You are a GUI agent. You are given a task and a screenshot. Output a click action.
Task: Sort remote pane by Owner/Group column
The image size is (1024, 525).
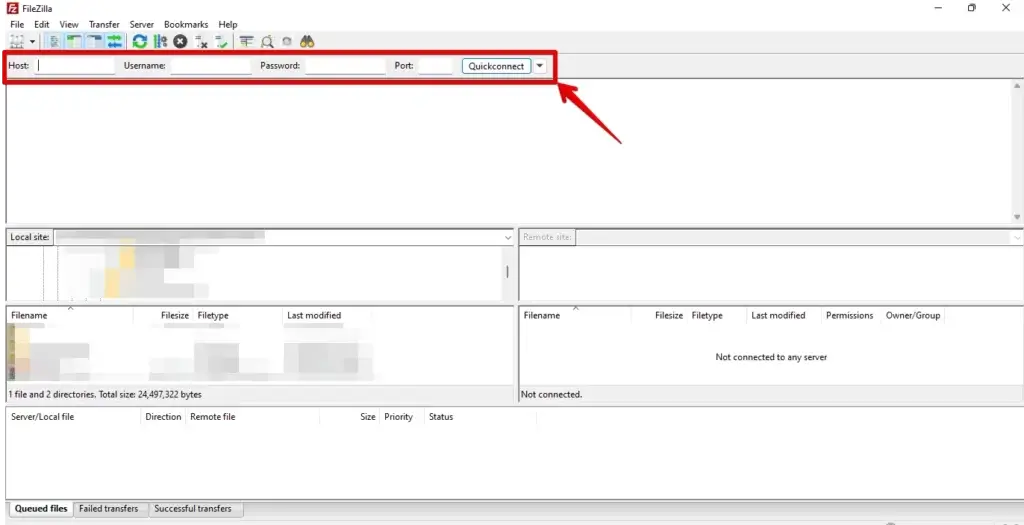pos(913,315)
